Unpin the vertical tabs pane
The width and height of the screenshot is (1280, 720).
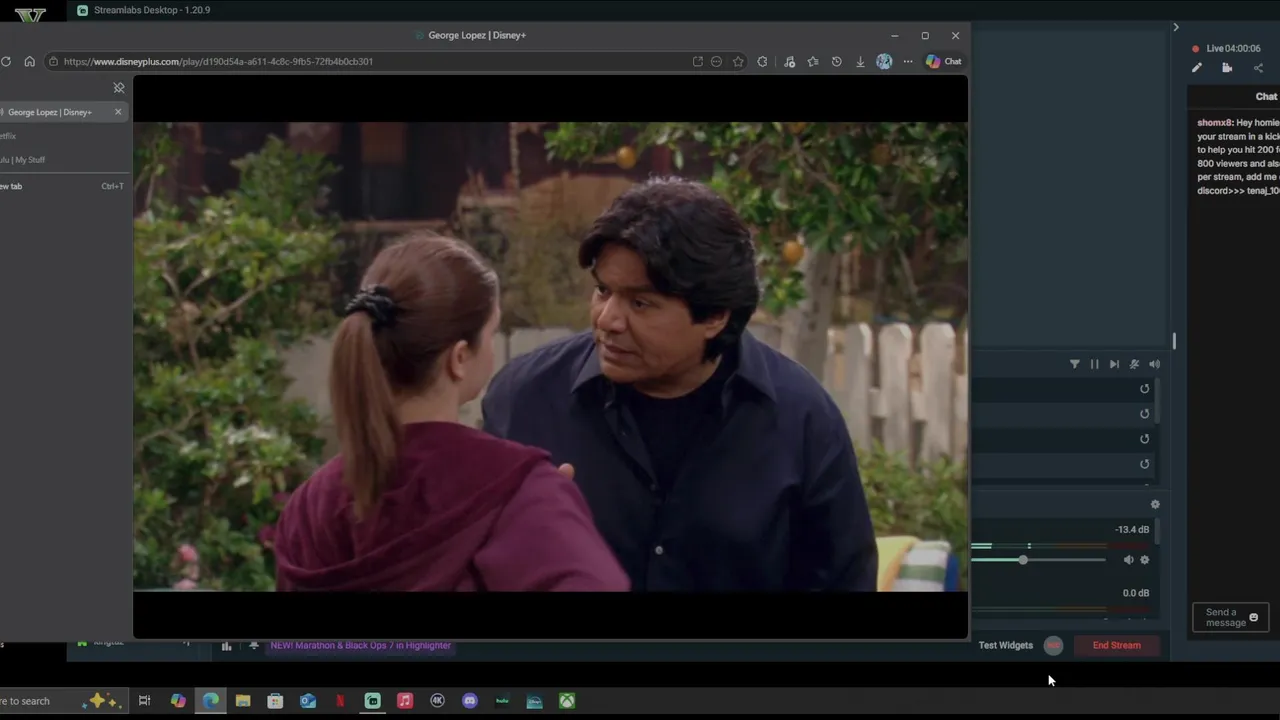click(x=119, y=88)
